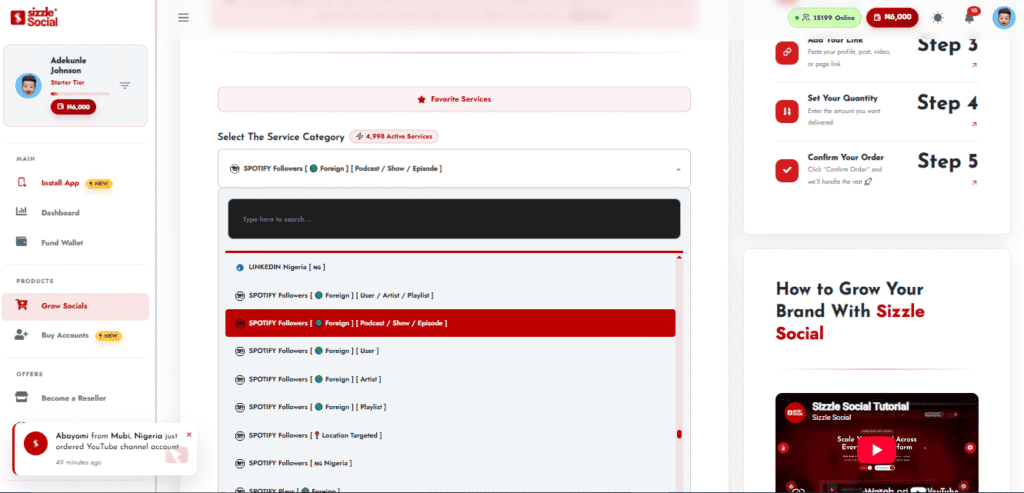Click the LinkedIn icon in LINKEDIN Nigeria row
This screenshot has height=493, width=1024.
click(240, 268)
